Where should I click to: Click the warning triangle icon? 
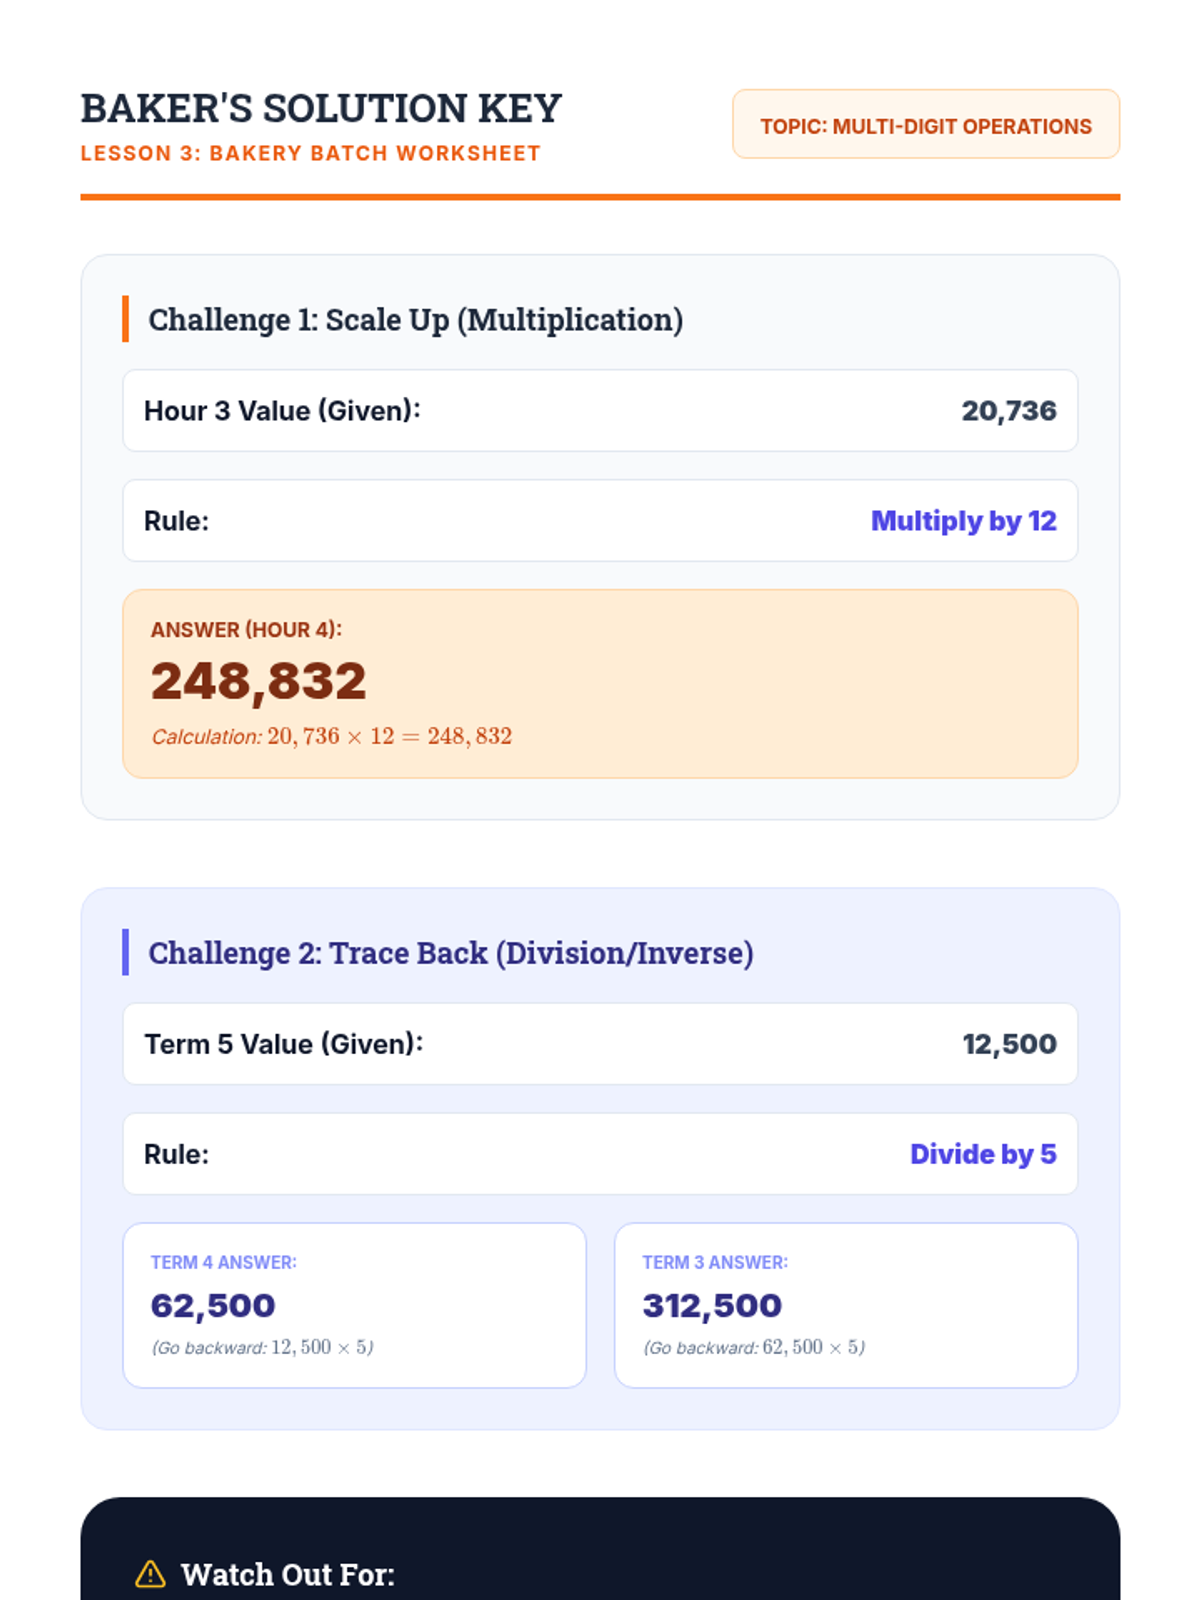pyautogui.click(x=150, y=1574)
